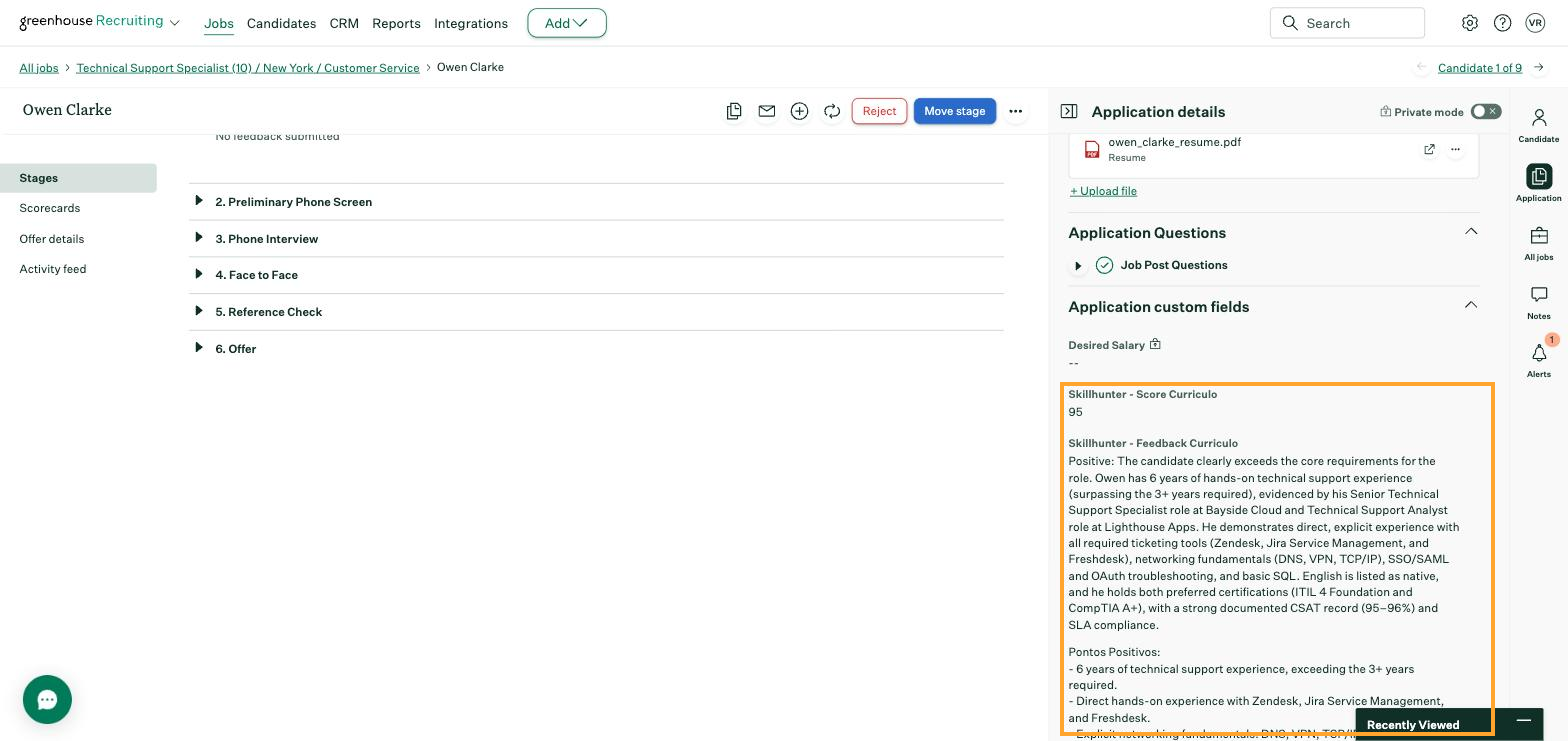Click the Owen Clarke candidate name heading
The height and width of the screenshot is (741, 1568).
[x=67, y=110]
